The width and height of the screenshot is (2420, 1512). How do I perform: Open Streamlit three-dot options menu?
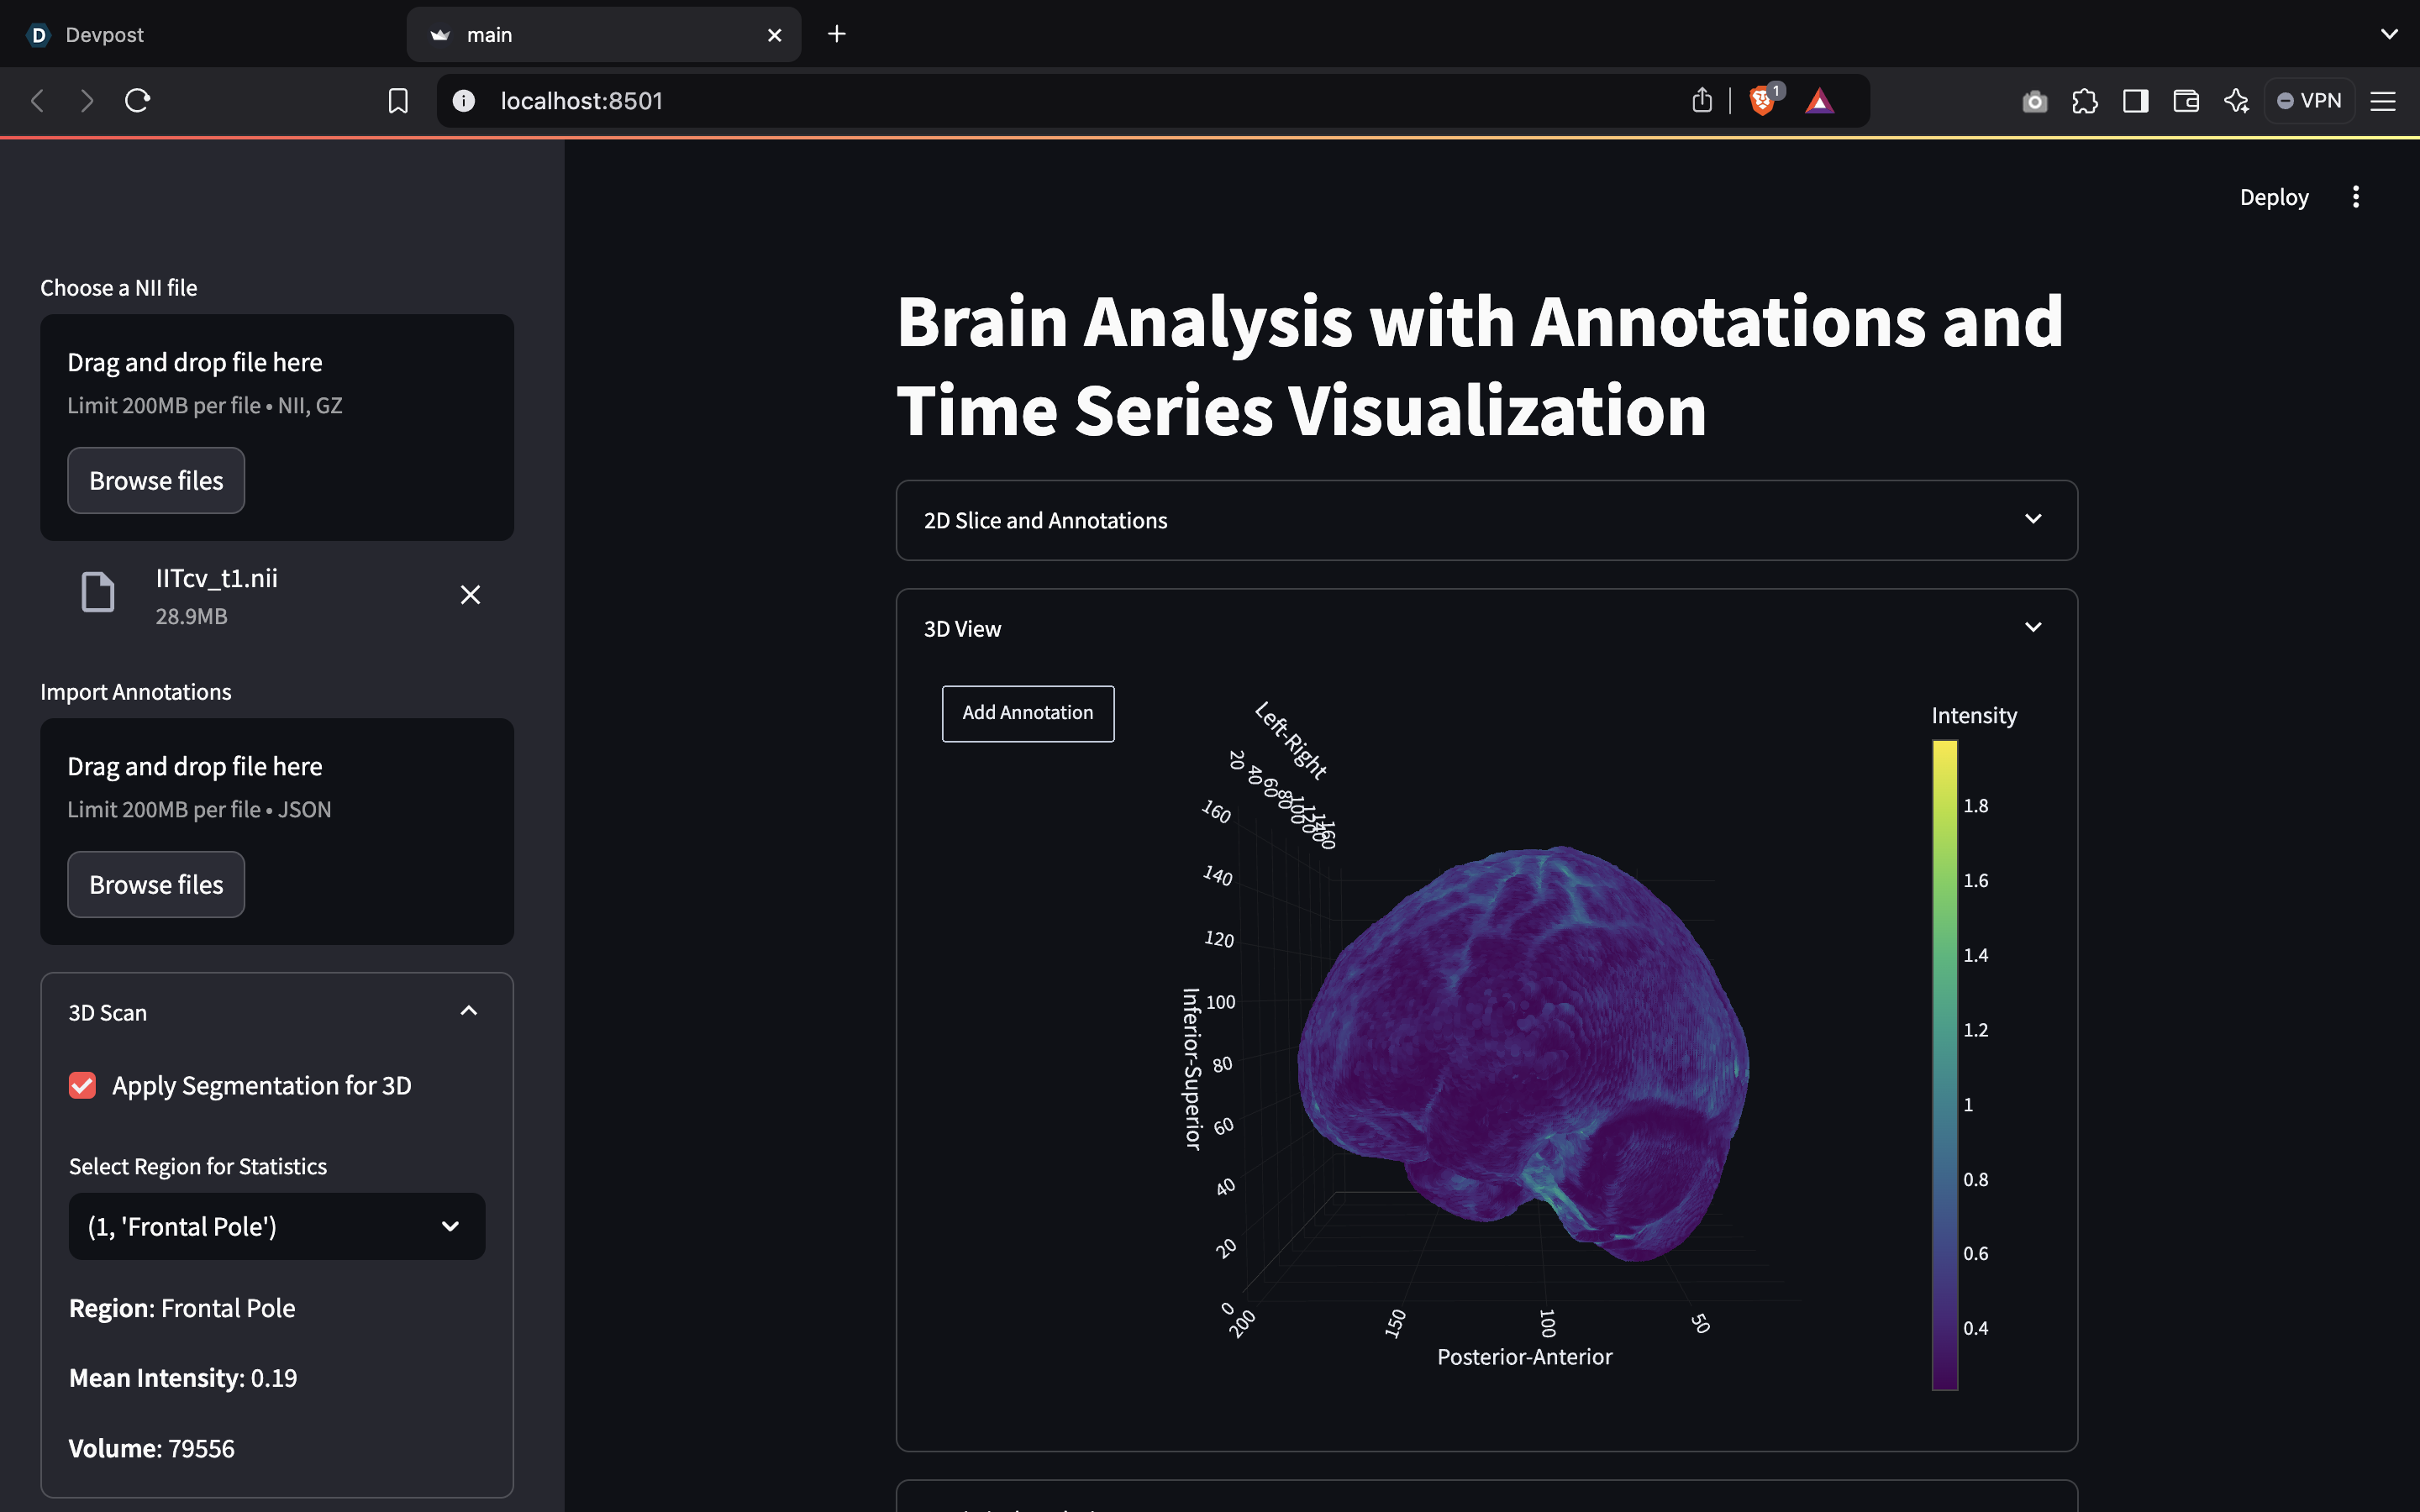(2355, 197)
